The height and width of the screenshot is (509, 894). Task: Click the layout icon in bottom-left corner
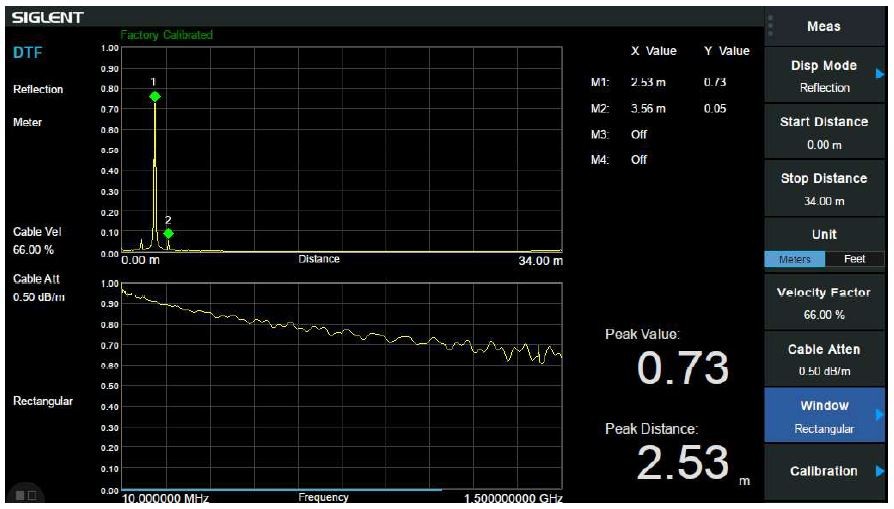[x=25, y=495]
